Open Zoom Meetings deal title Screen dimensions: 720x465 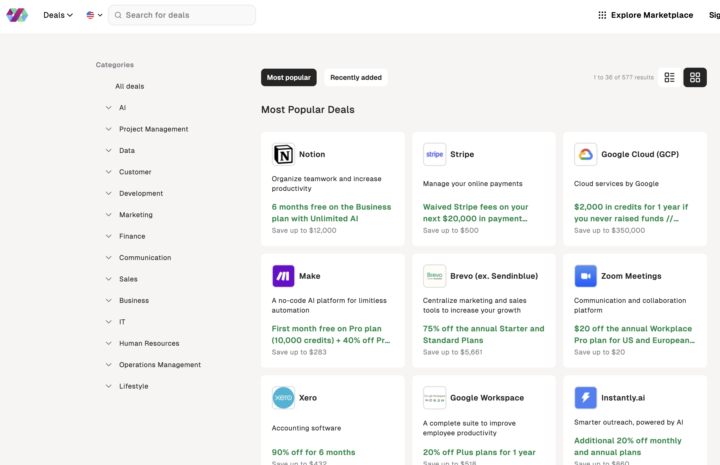point(631,276)
